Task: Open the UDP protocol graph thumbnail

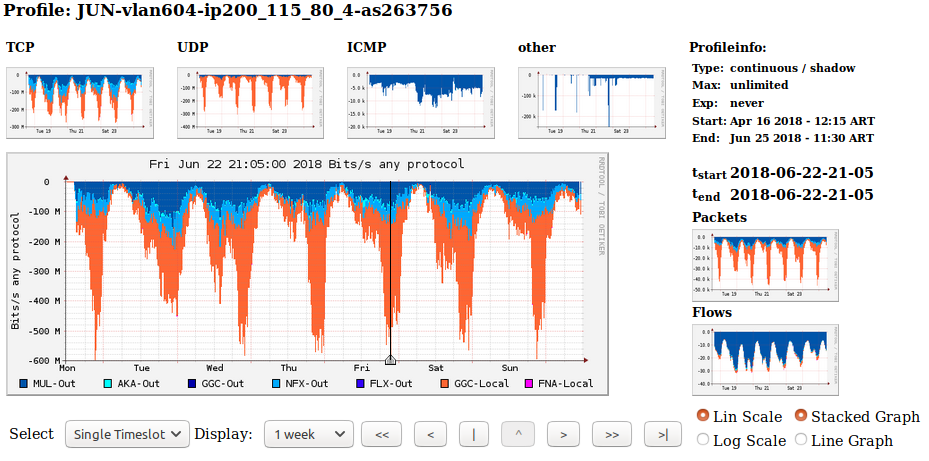Action: (252, 102)
